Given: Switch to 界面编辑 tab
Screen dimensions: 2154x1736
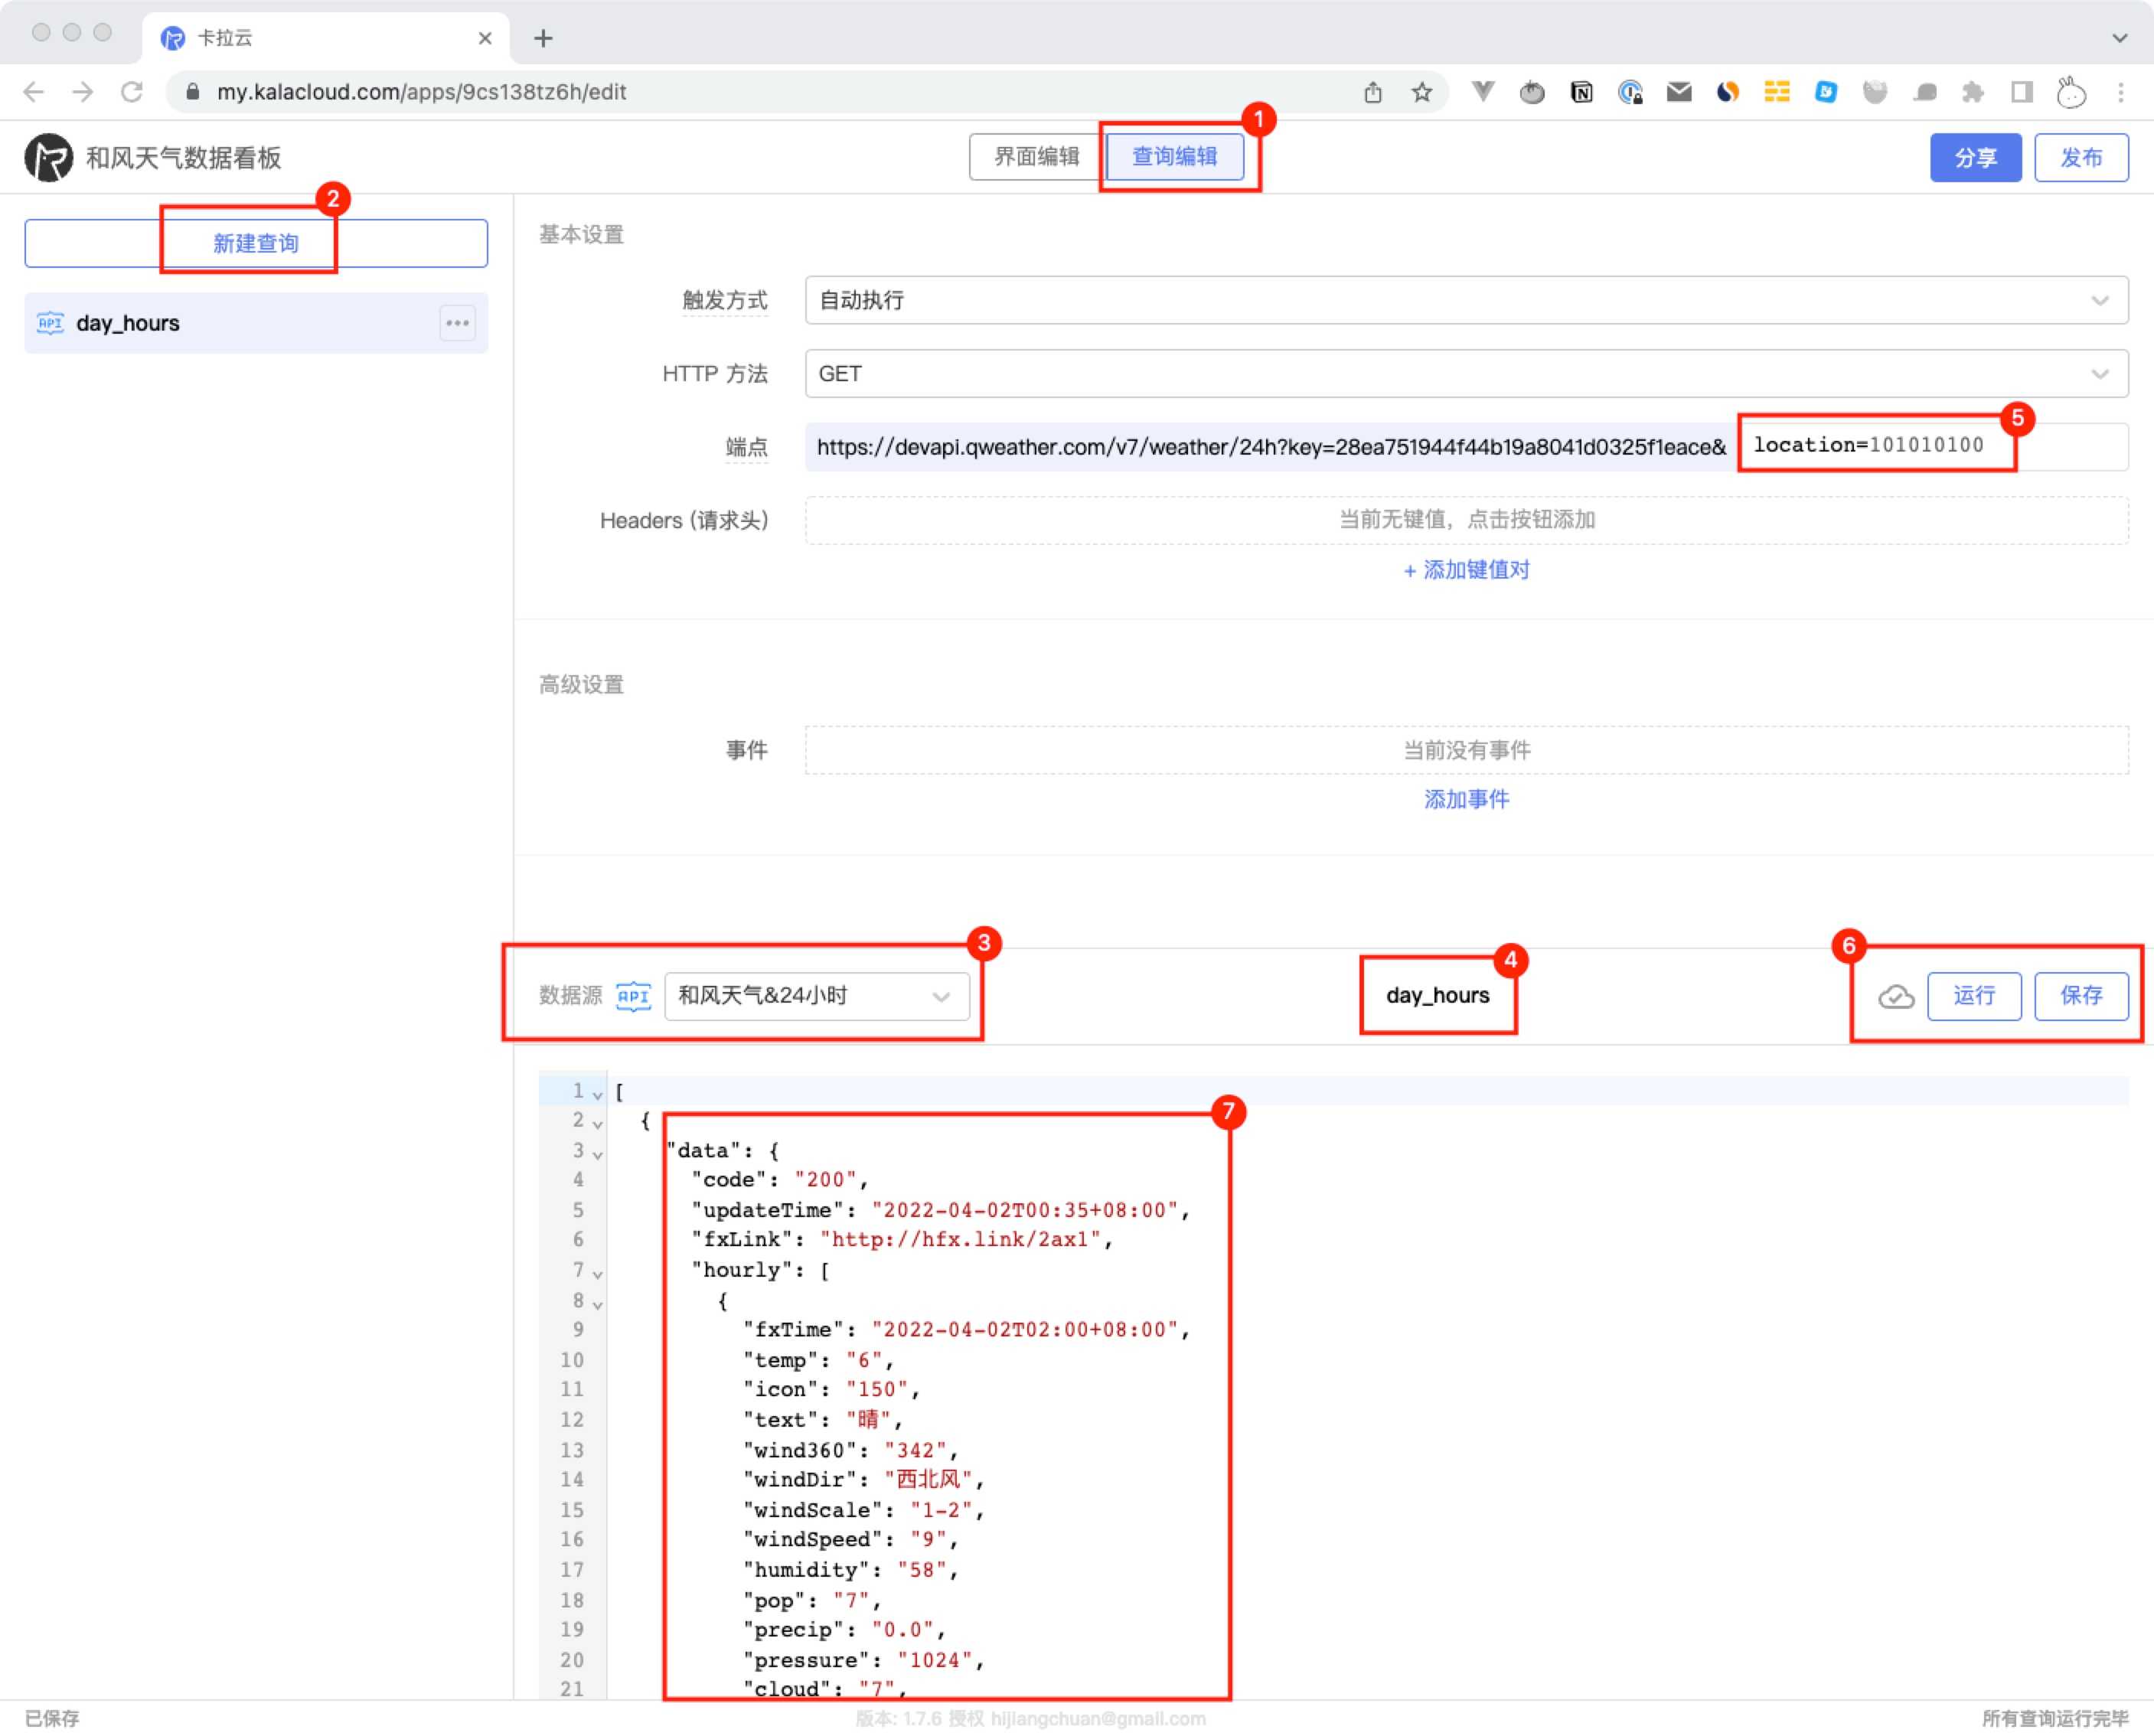Looking at the screenshot, I should click(x=1036, y=157).
